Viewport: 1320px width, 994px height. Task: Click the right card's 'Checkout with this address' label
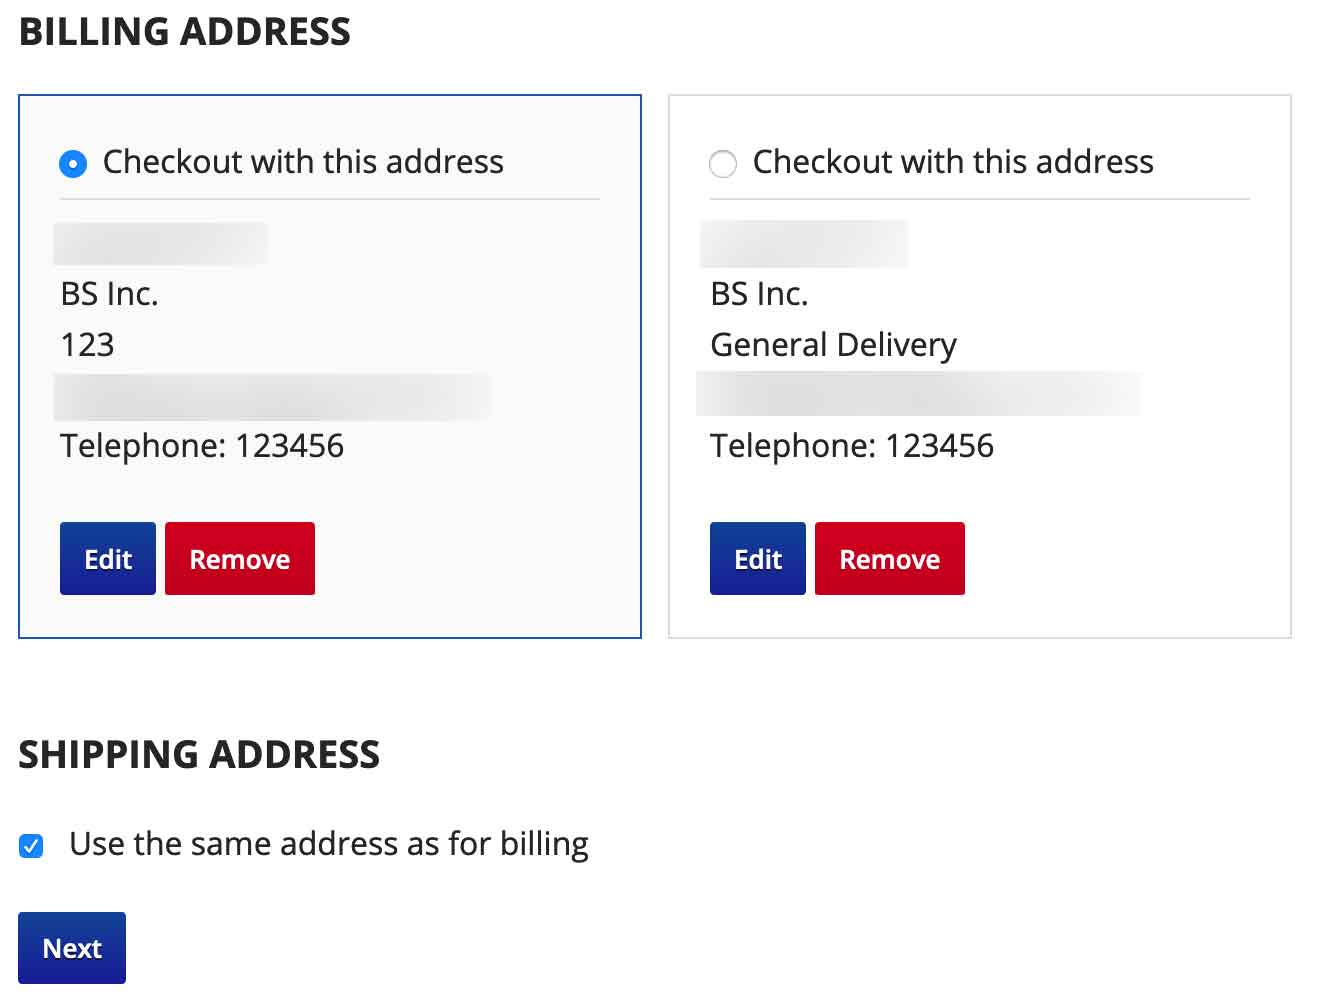tap(953, 162)
